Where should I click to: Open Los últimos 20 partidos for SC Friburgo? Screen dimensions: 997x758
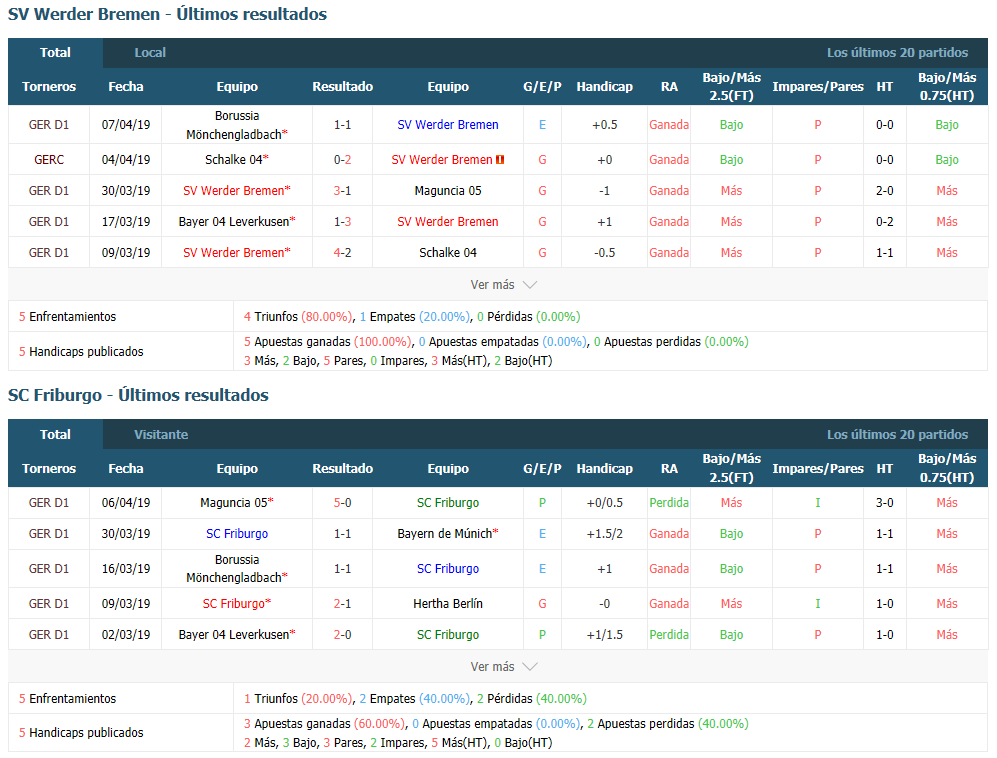(897, 434)
